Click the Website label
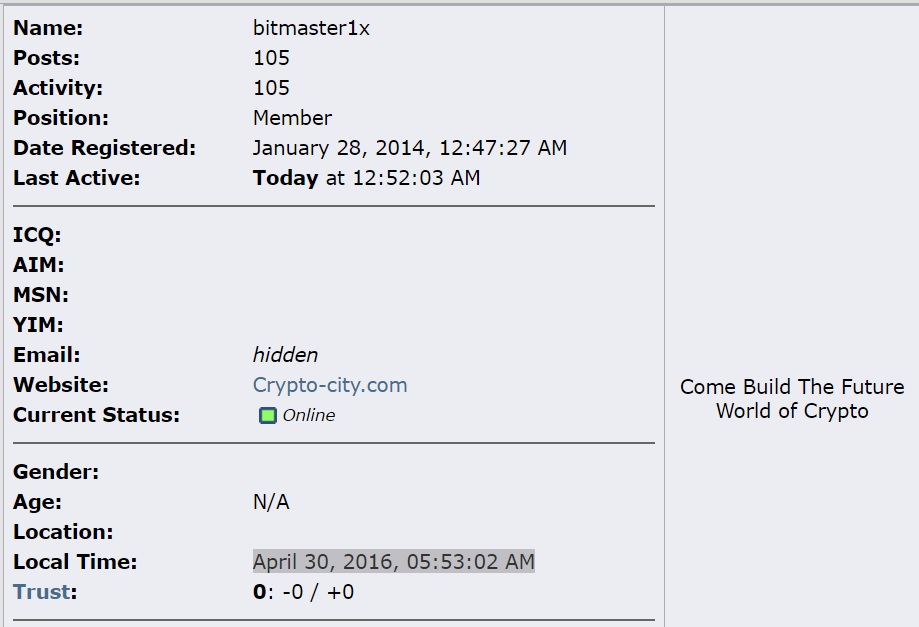 pyautogui.click(x=61, y=385)
